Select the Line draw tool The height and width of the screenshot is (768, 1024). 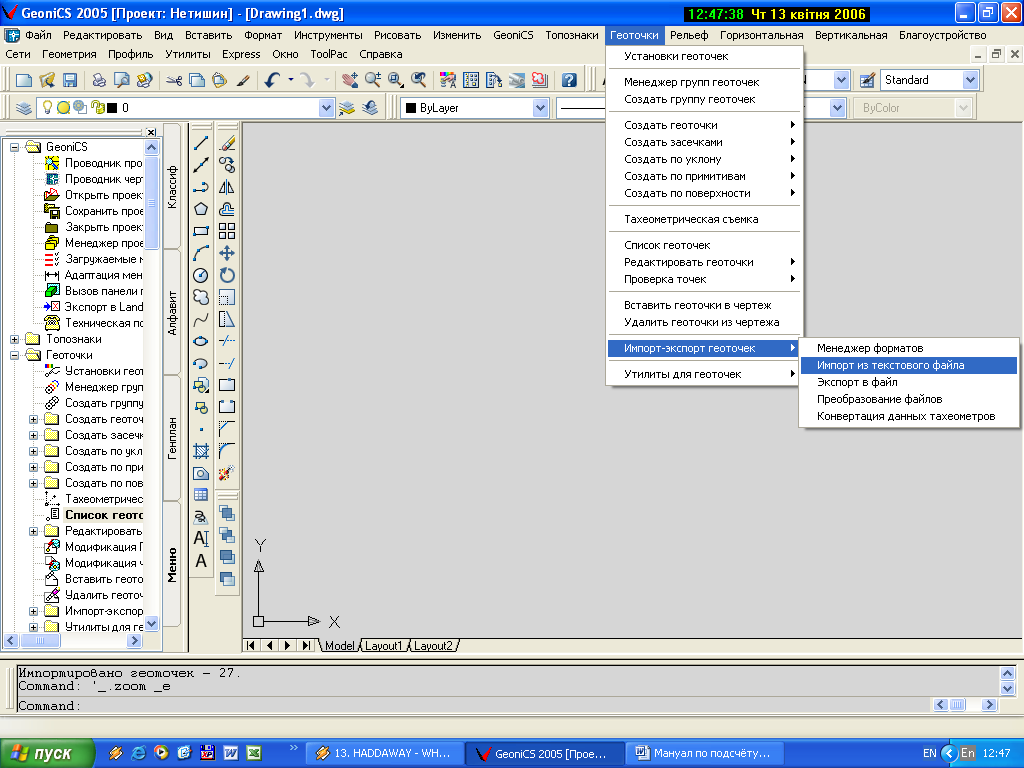(201, 143)
